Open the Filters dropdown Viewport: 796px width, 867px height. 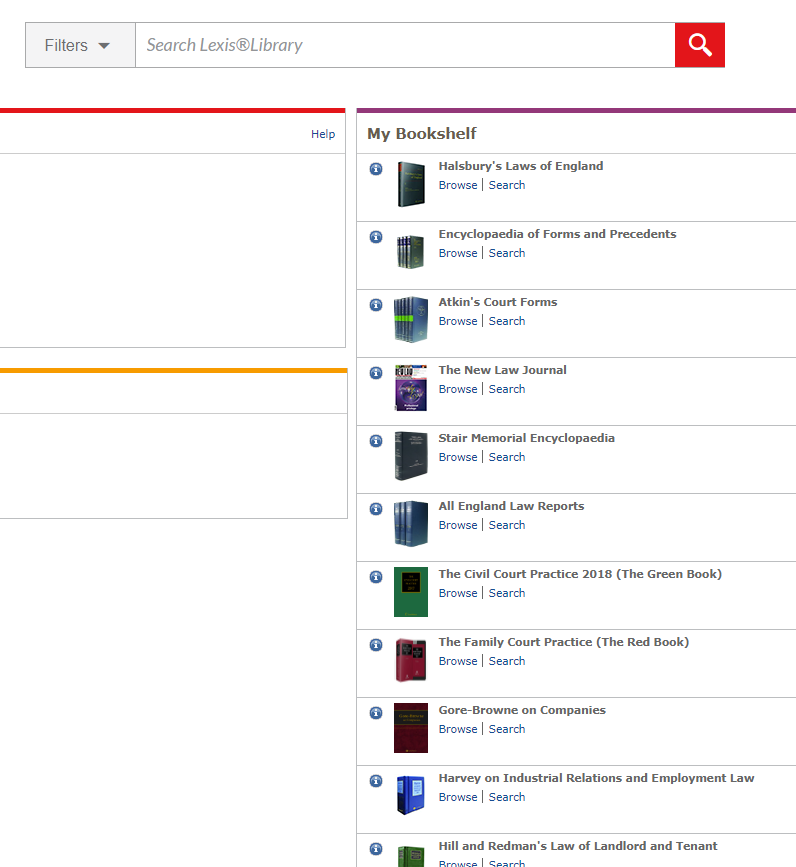[x=80, y=45]
